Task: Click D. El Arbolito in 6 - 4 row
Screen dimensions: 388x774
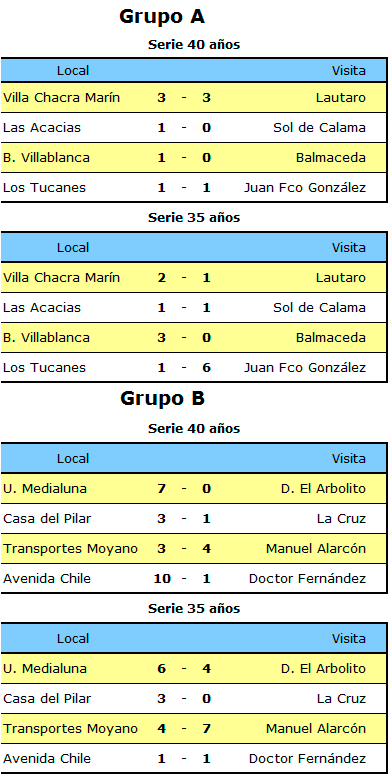Action: (x=323, y=669)
